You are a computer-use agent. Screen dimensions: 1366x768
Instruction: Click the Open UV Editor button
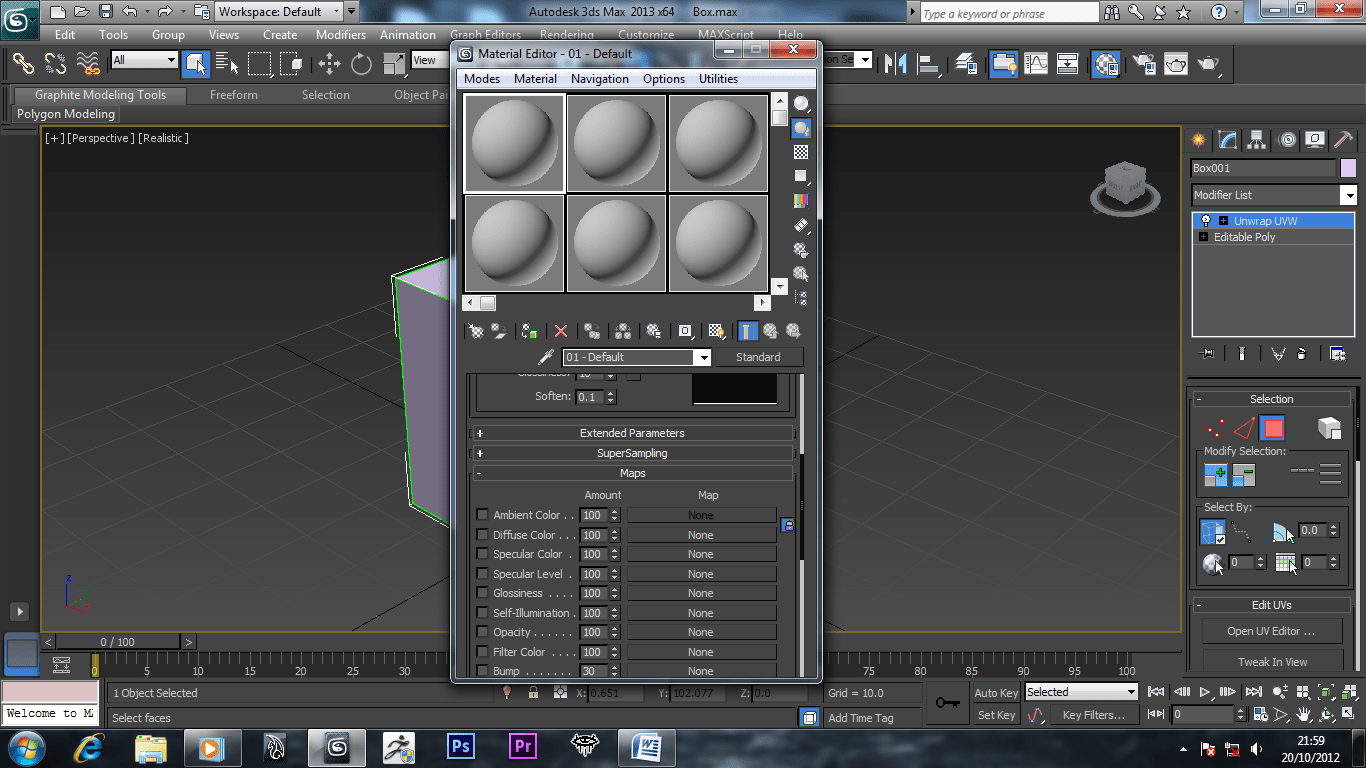click(x=1271, y=631)
